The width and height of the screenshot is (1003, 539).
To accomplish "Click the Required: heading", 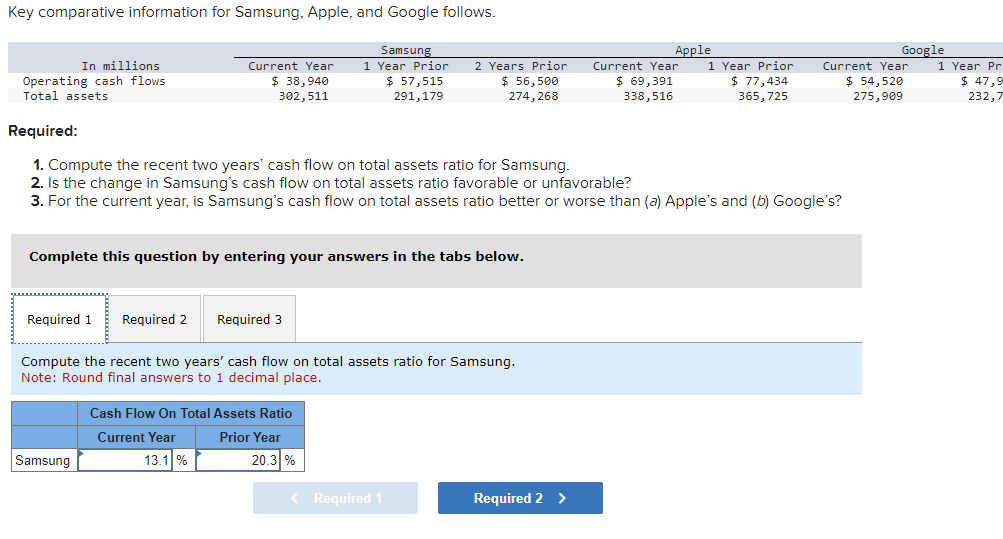I will click(43, 131).
